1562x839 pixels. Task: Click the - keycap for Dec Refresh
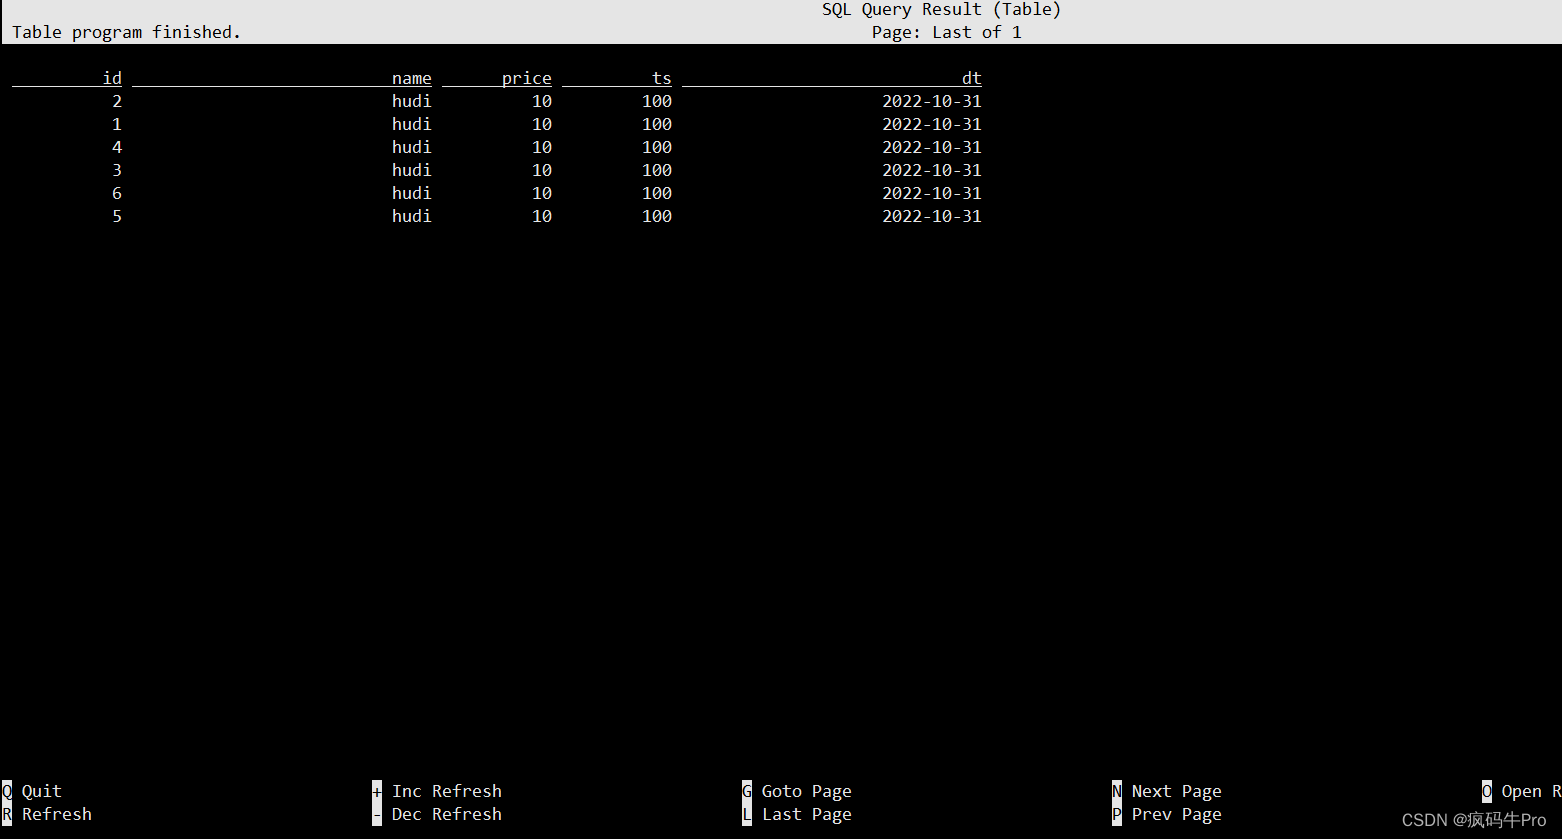click(x=376, y=813)
